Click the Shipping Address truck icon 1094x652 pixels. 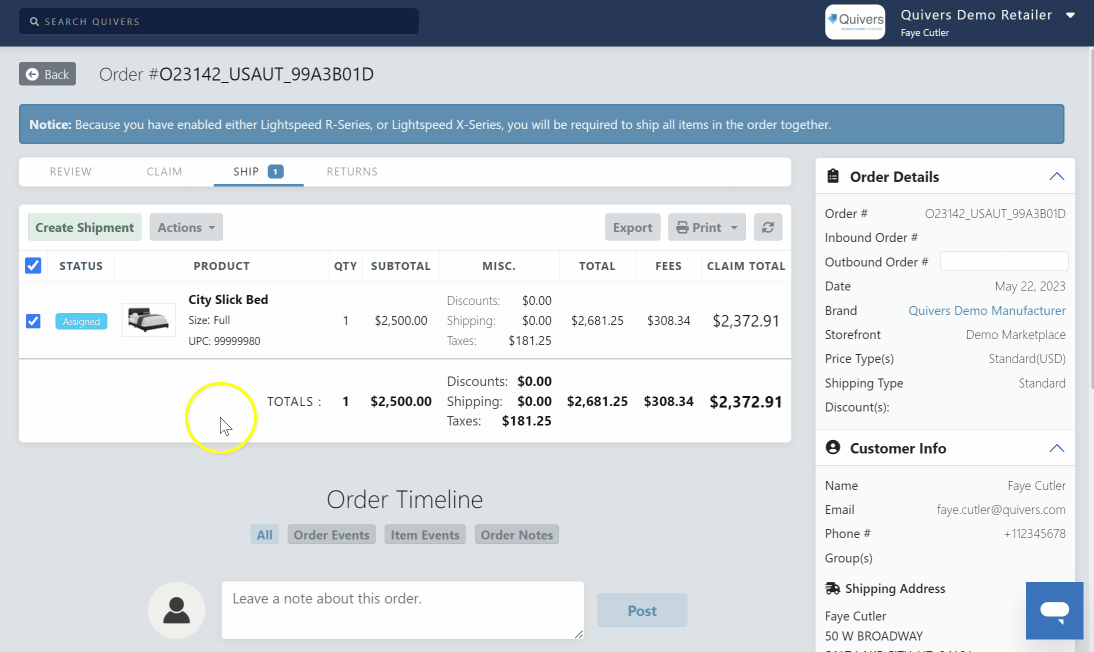coord(832,589)
